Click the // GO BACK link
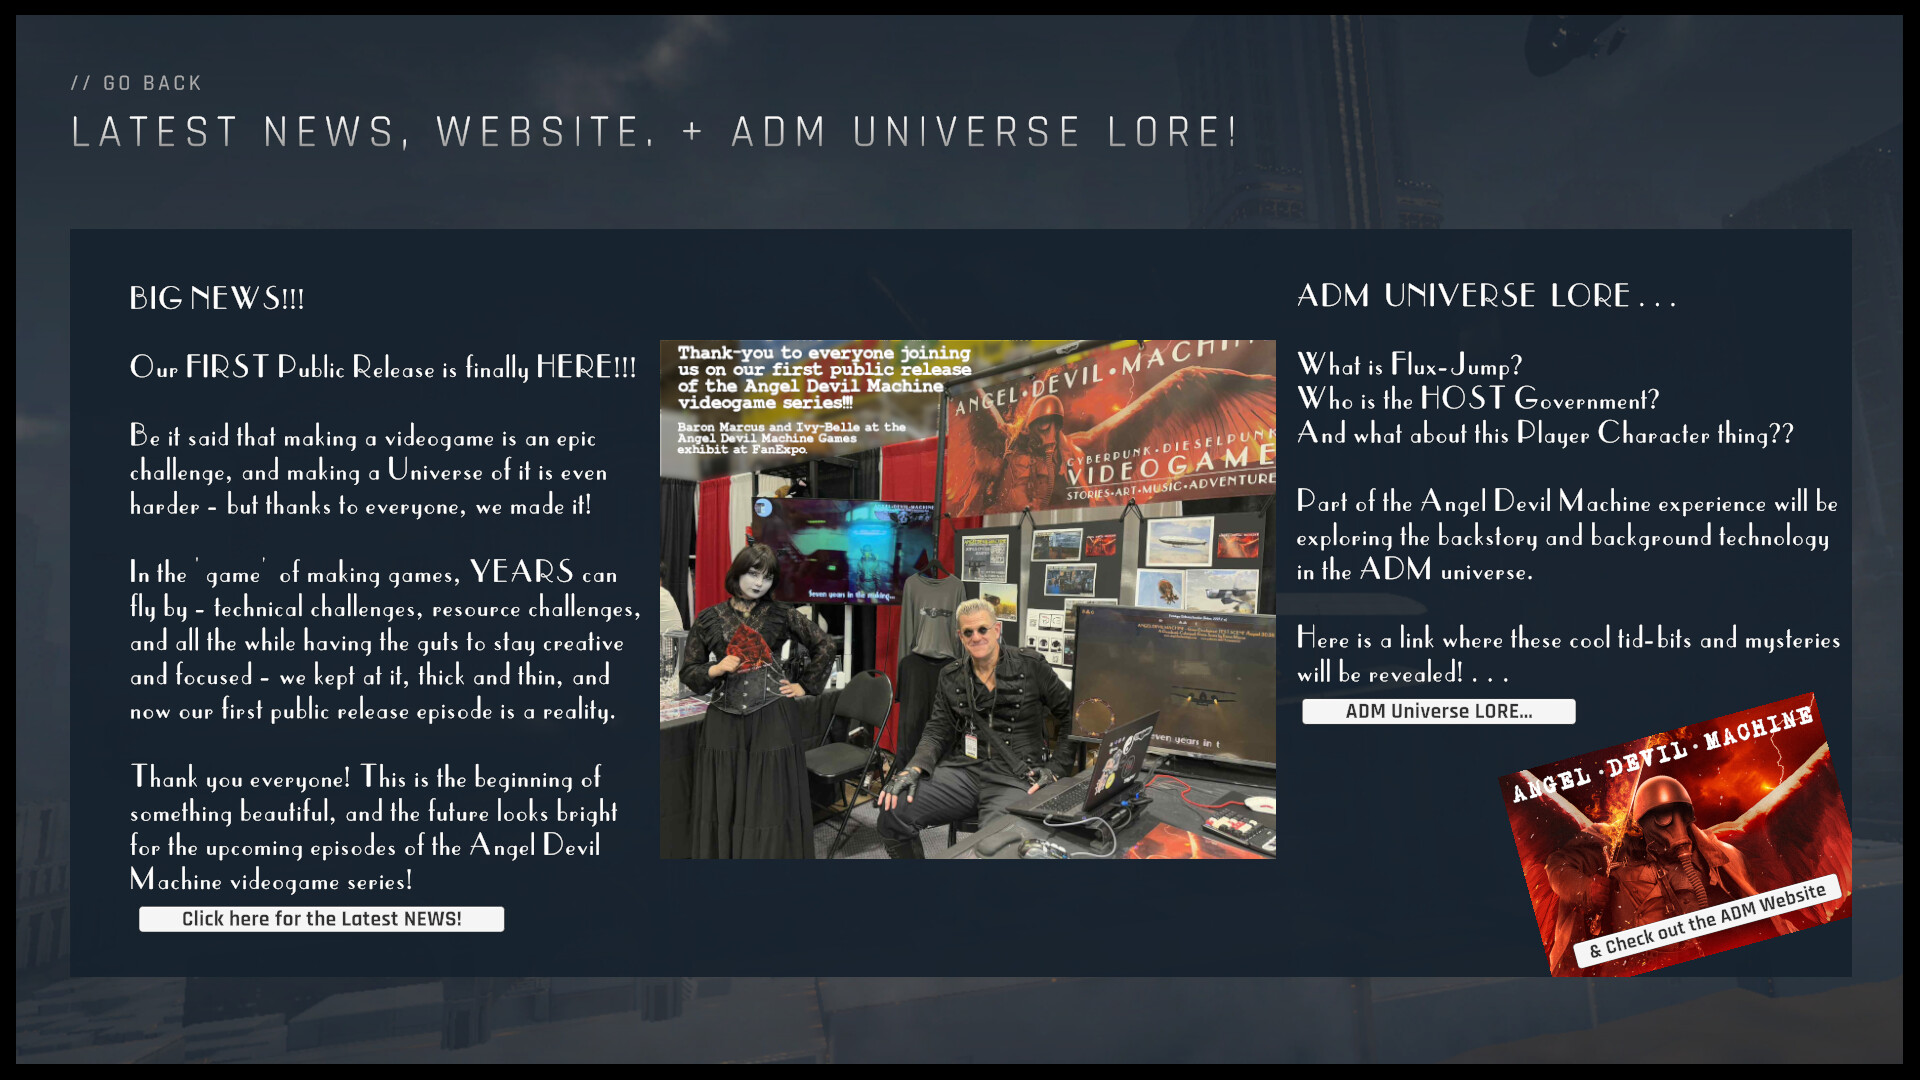 (137, 84)
